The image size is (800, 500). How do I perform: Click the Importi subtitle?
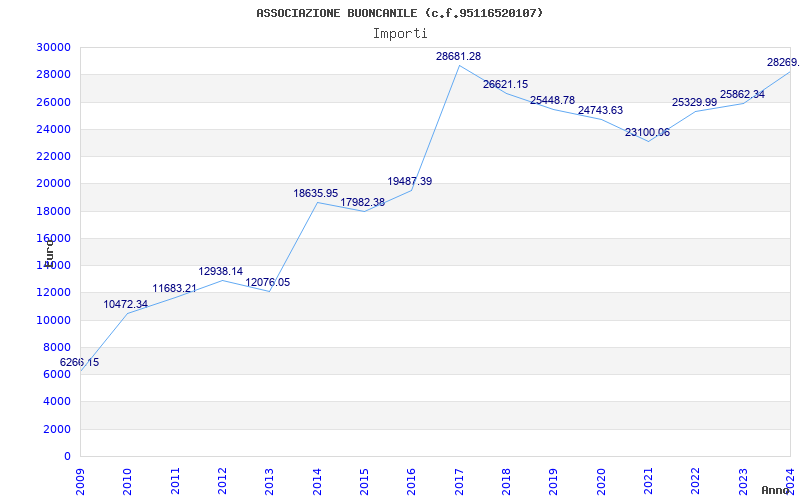[x=400, y=34]
